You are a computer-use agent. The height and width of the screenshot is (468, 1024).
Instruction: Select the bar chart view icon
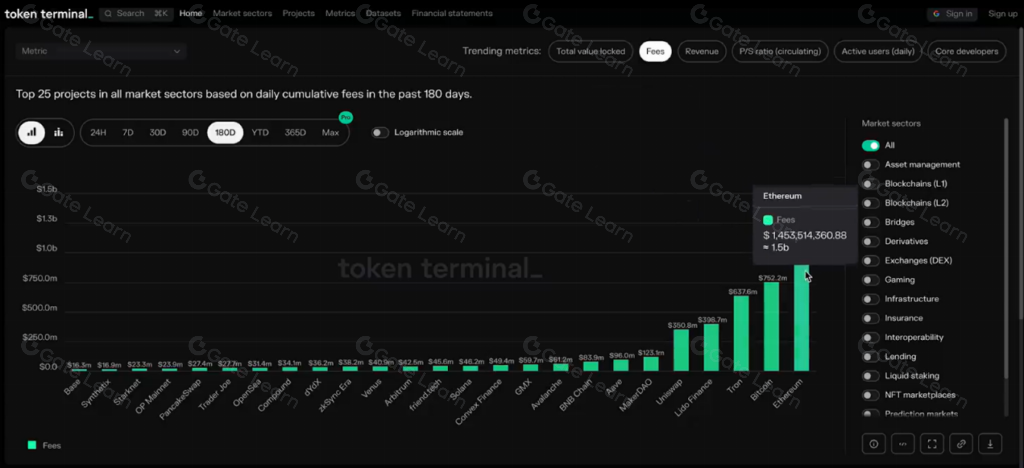[x=32, y=132]
